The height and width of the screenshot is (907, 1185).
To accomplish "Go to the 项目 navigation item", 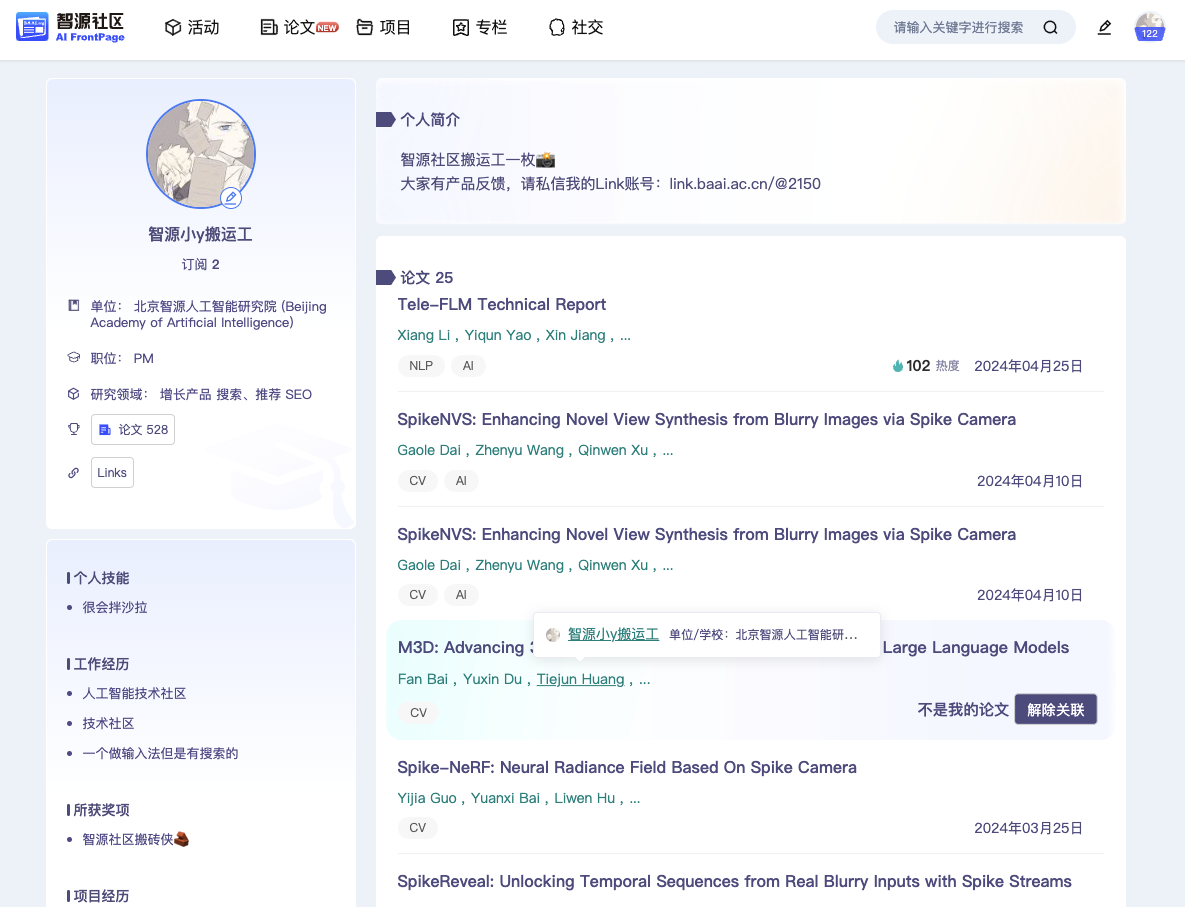I will click(384, 28).
